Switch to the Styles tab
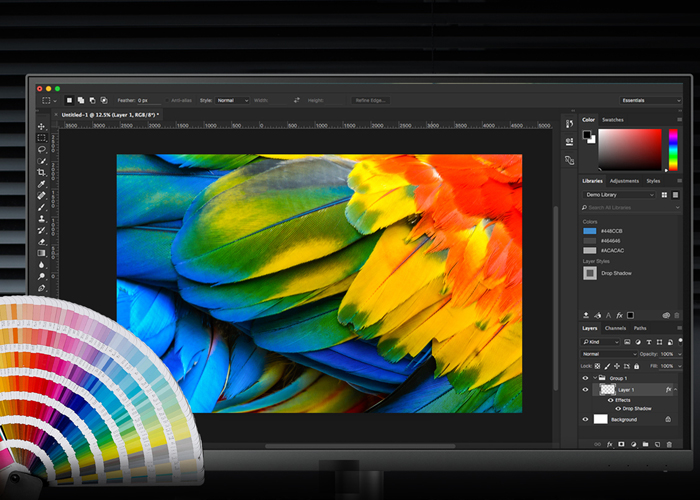This screenshot has width=700, height=500. coord(653,181)
